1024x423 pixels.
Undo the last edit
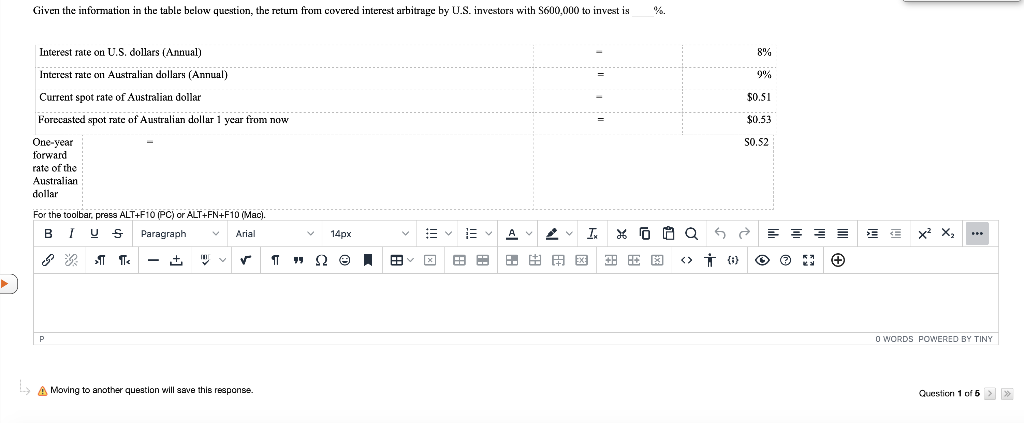pyautogui.click(x=720, y=234)
